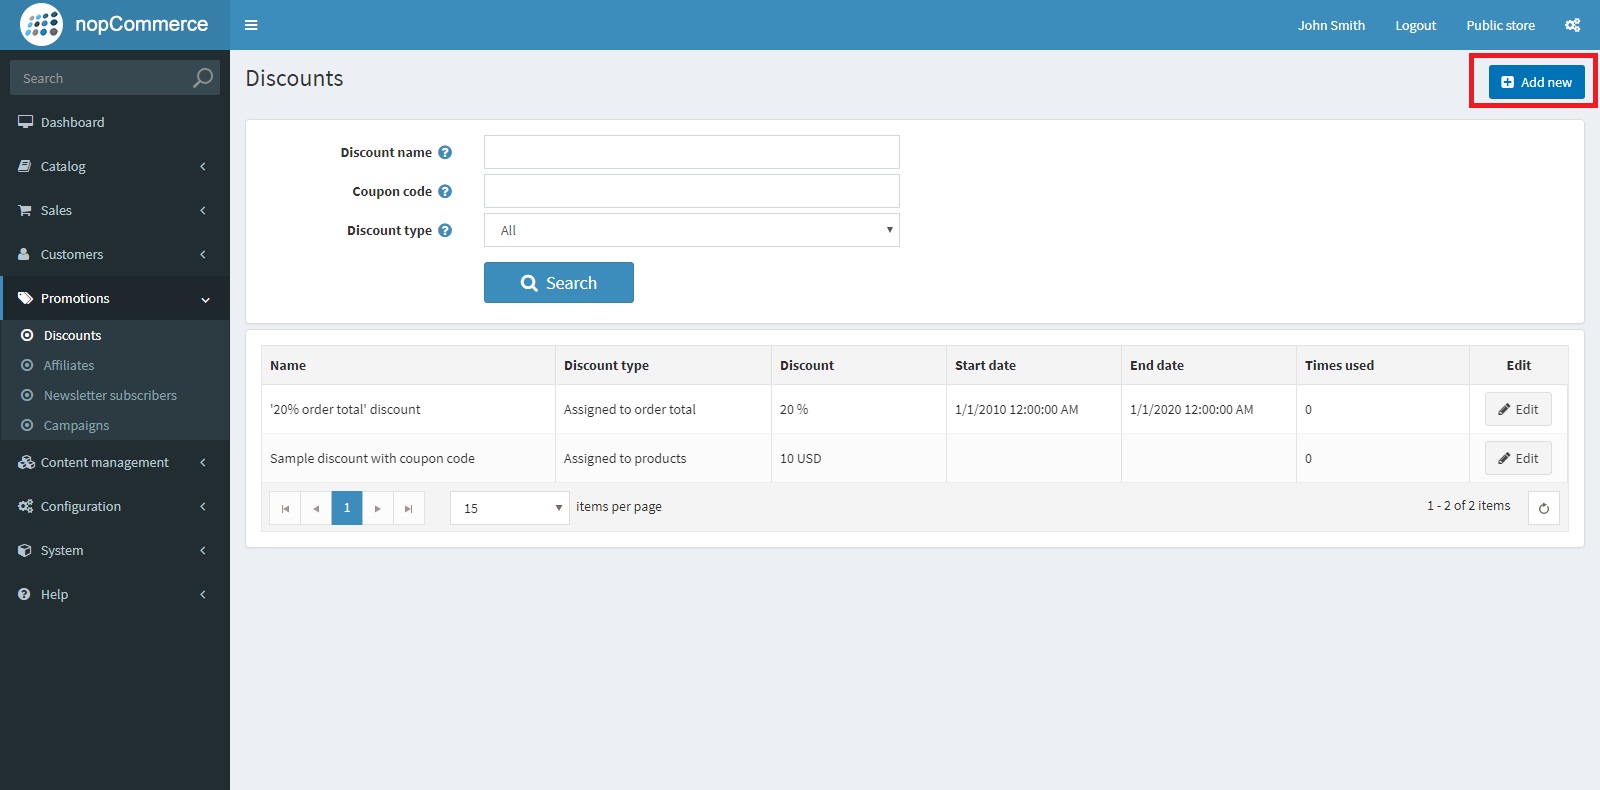
Task: Click the Content management cubes icon
Action: point(26,462)
